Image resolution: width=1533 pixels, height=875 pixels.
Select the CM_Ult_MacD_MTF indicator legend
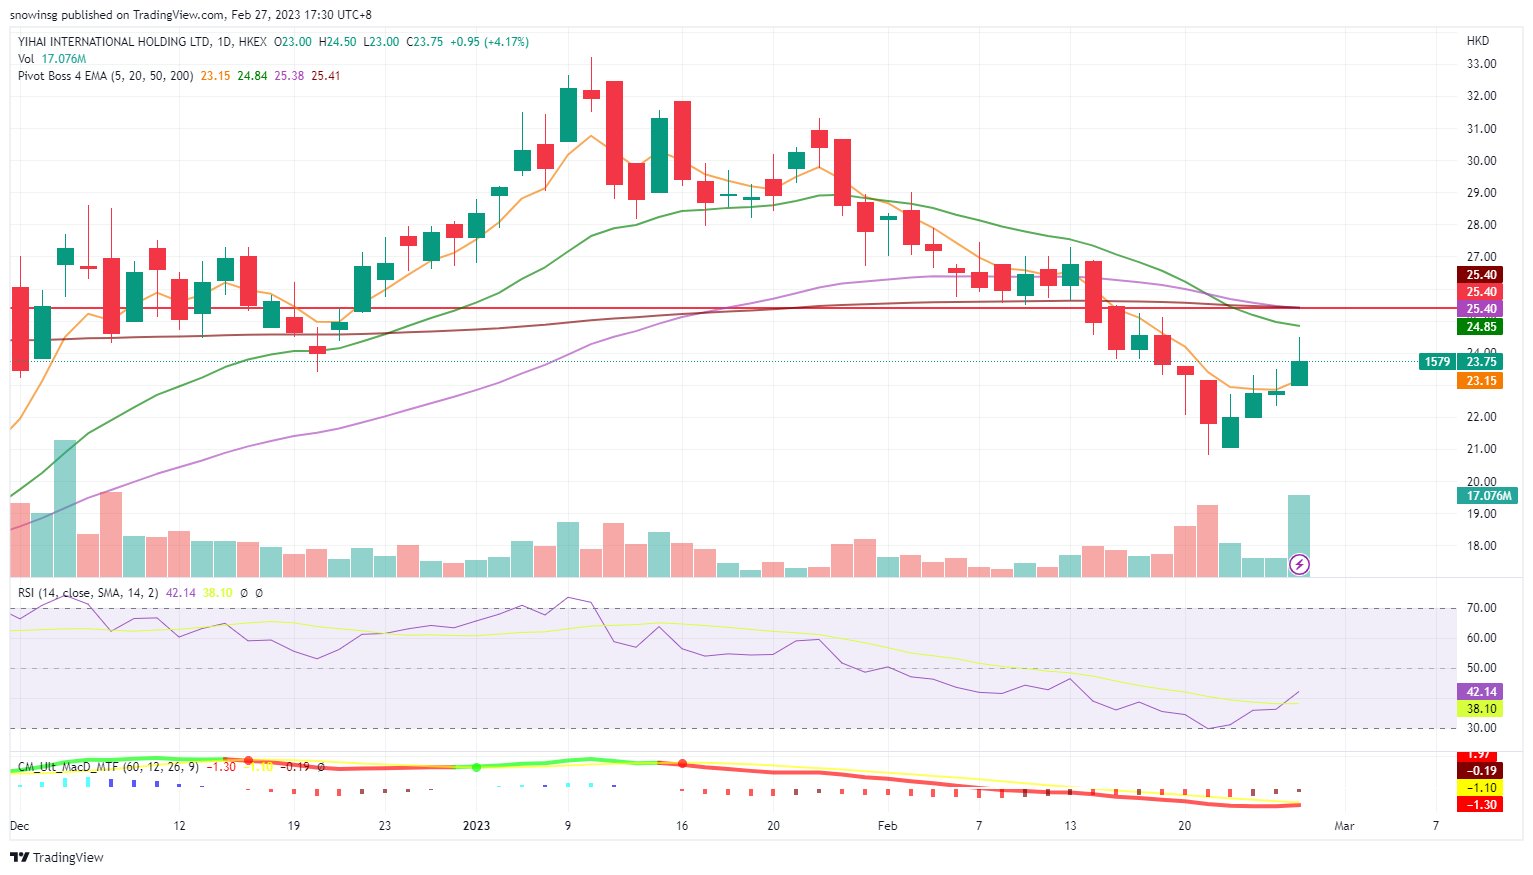(109, 767)
